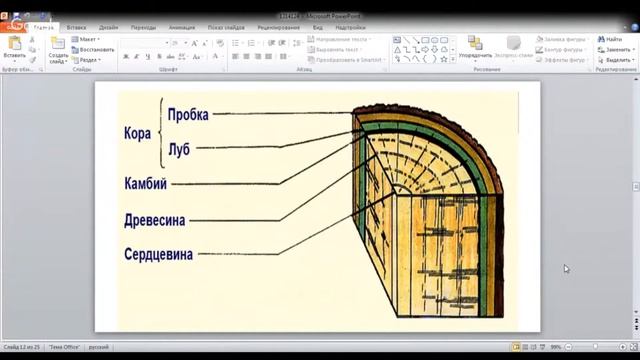Image resolution: width=640 pixels, height=360 pixels.
Task: Align text right
Action: click(x=258, y=56)
